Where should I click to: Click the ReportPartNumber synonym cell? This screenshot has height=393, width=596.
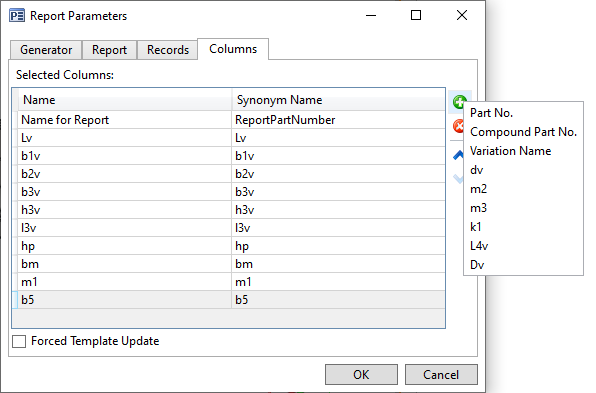[338, 120]
